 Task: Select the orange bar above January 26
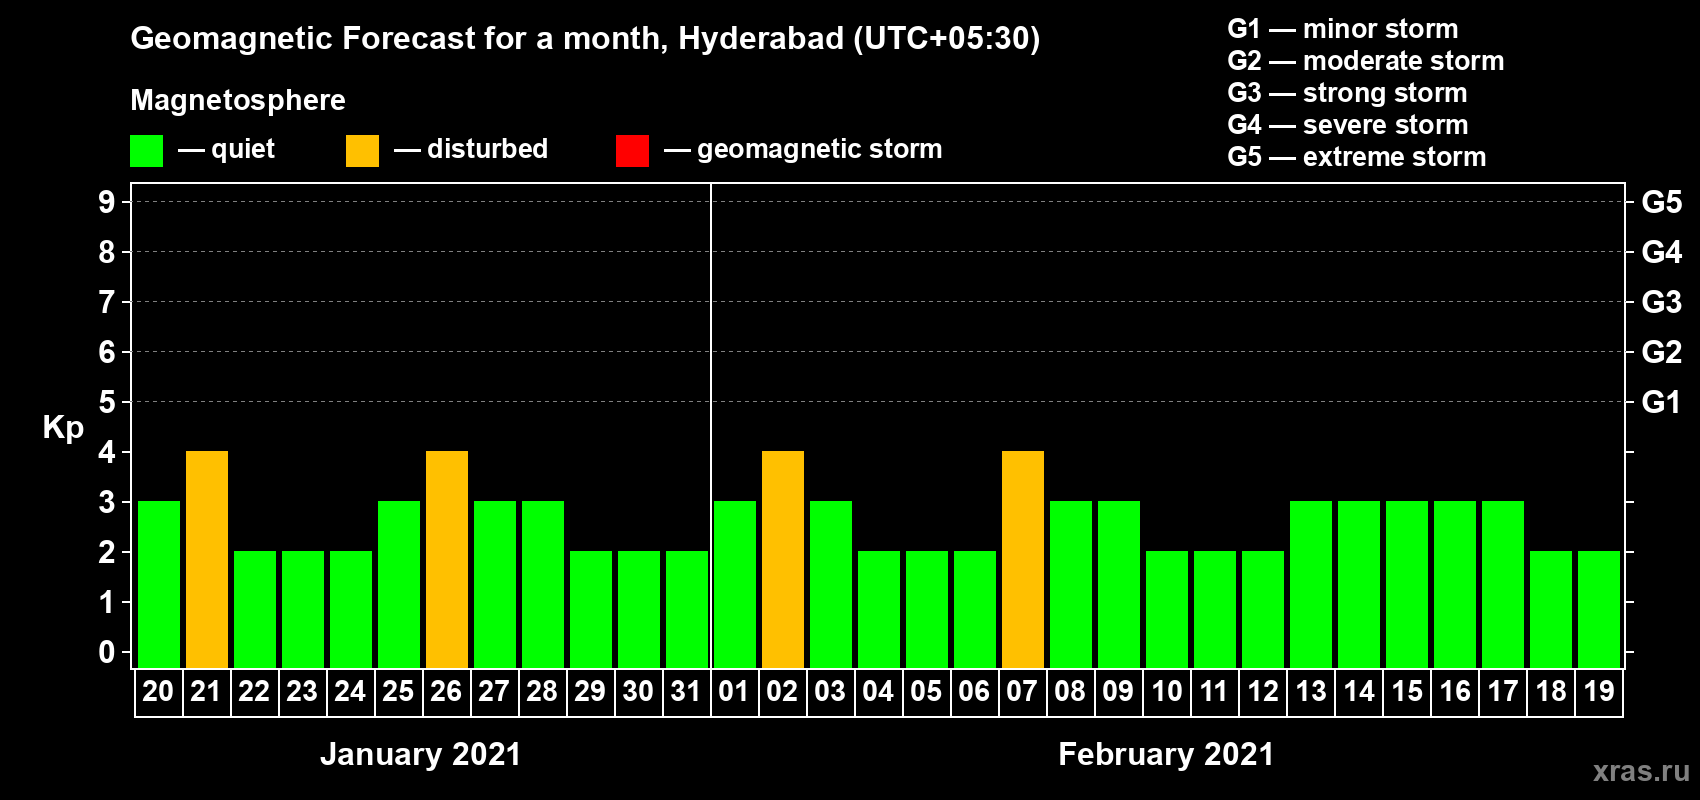tap(447, 560)
